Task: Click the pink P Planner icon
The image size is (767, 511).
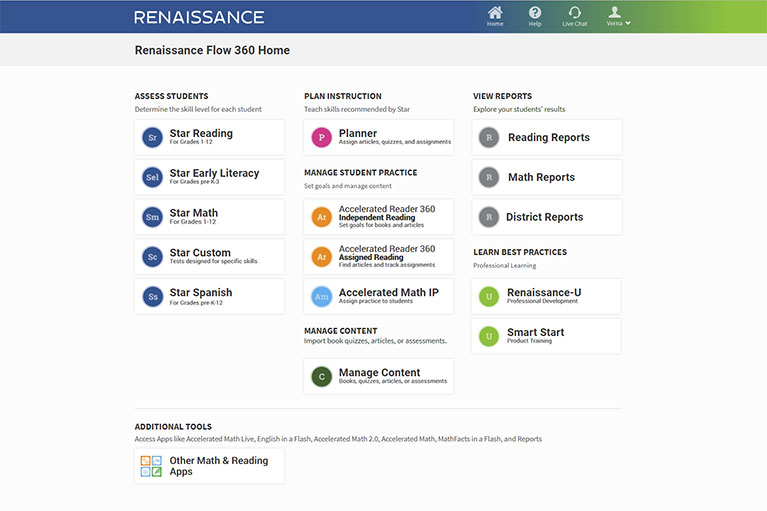Action: (321, 137)
